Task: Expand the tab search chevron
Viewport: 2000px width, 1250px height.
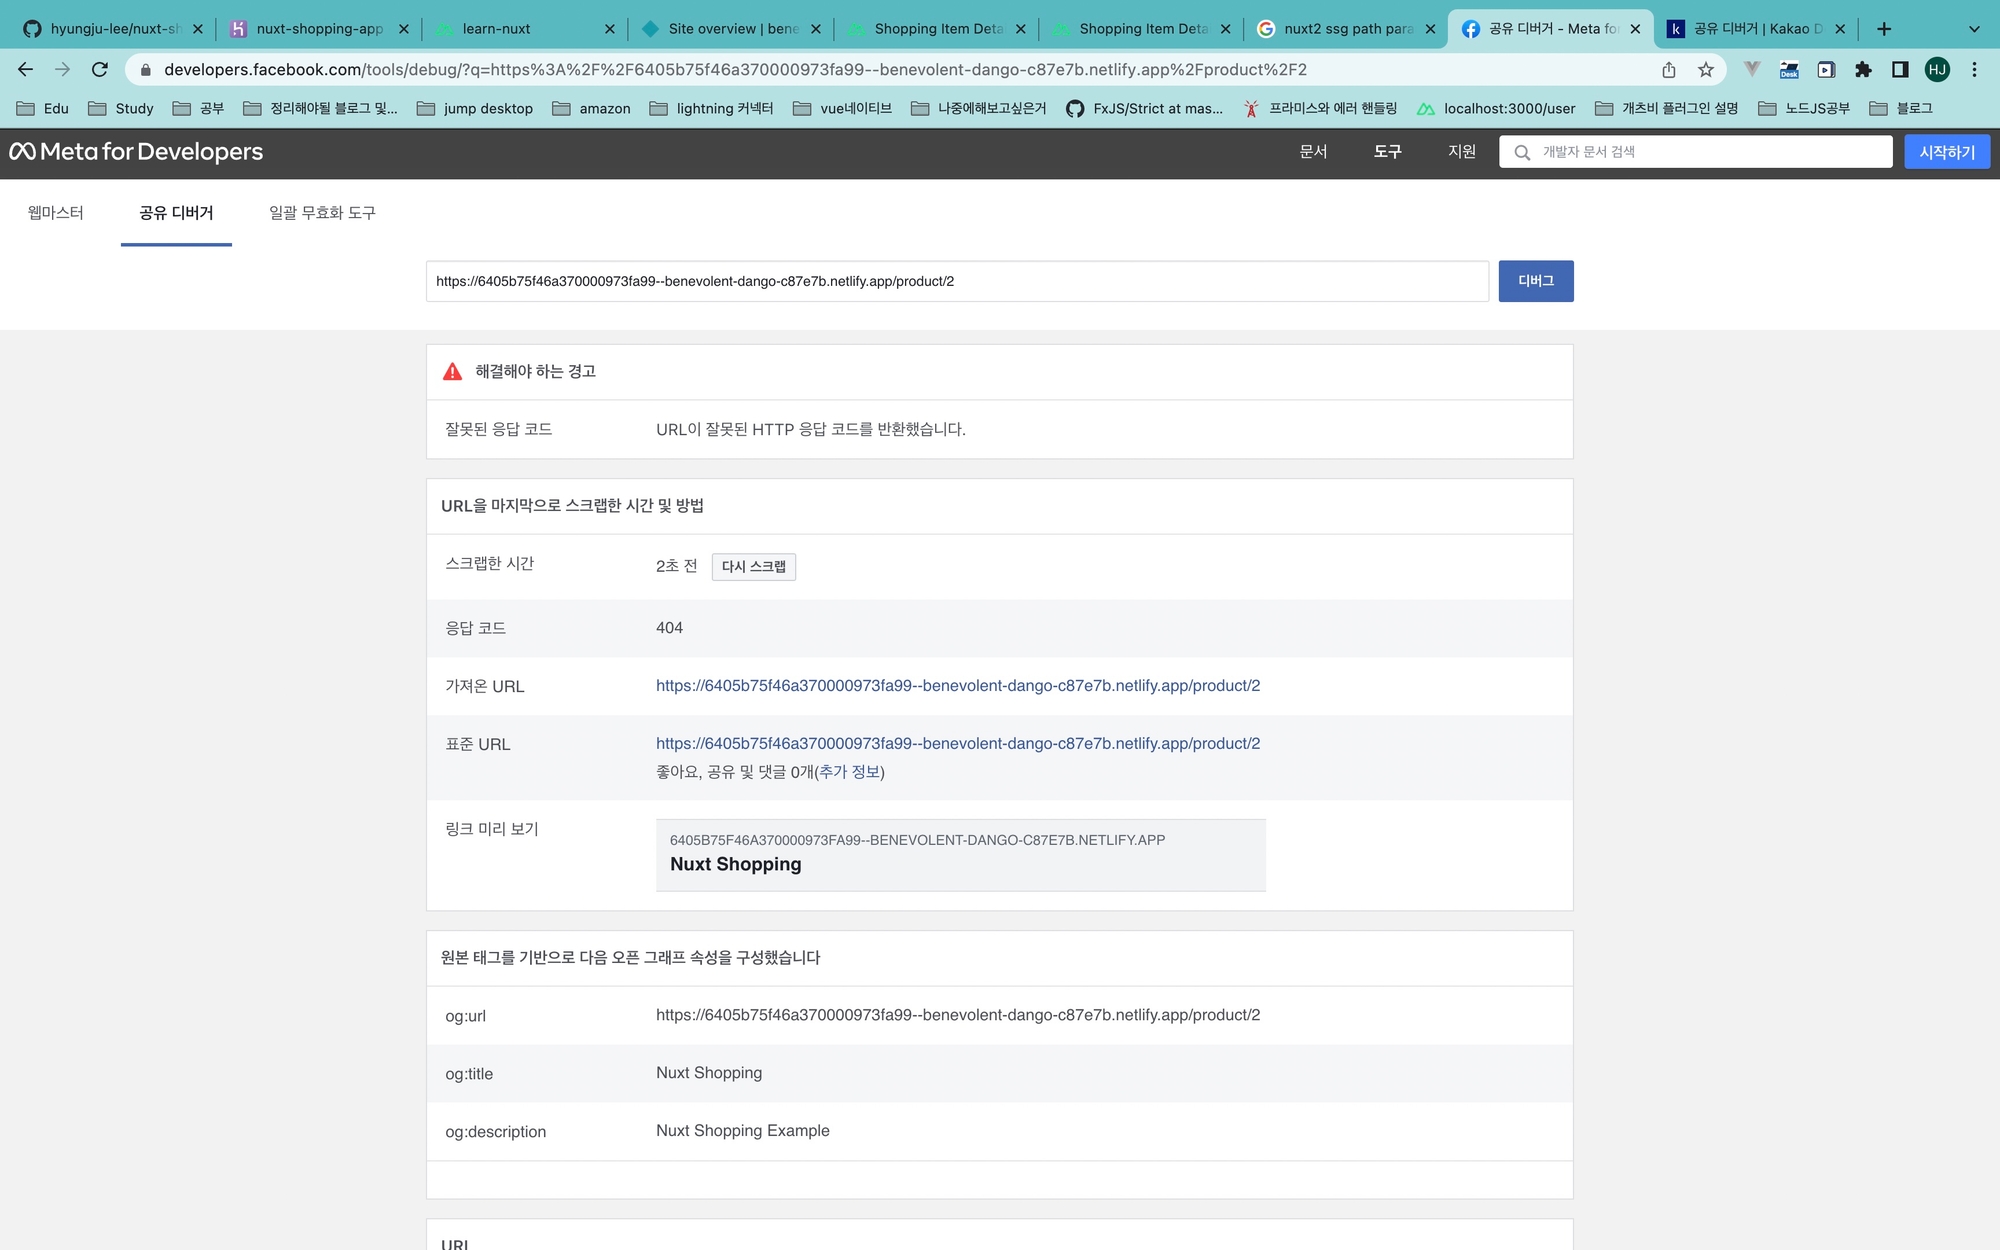Action: coord(1974,29)
